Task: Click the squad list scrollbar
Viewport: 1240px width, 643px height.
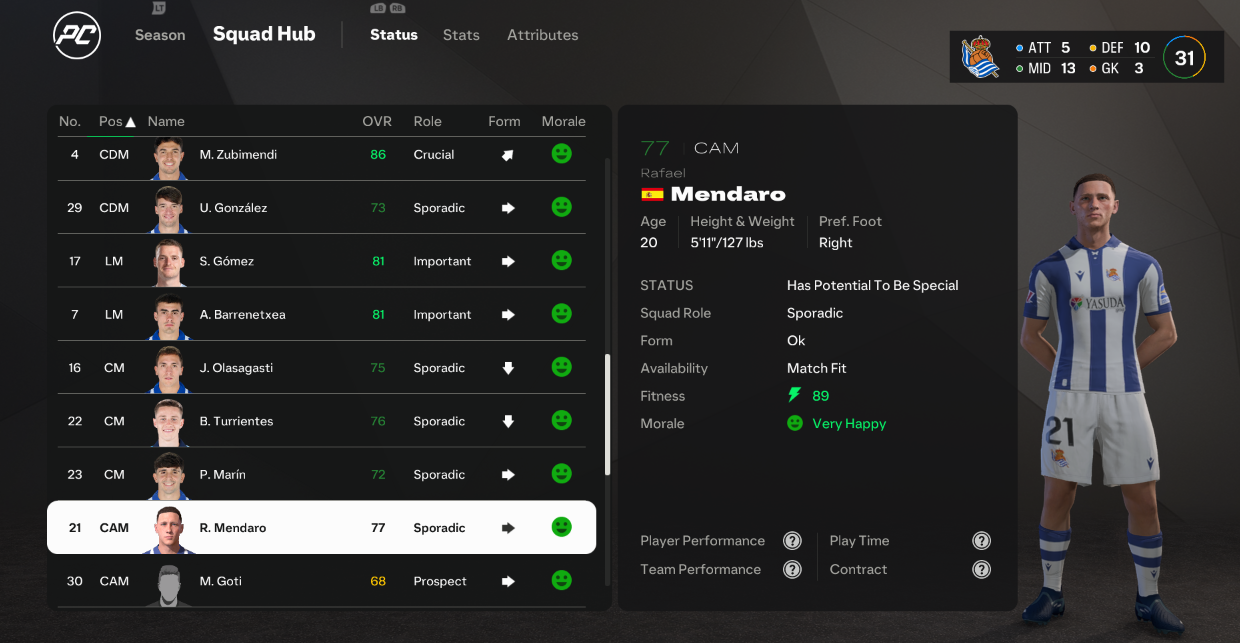Action: pyautogui.click(x=606, y=414)
